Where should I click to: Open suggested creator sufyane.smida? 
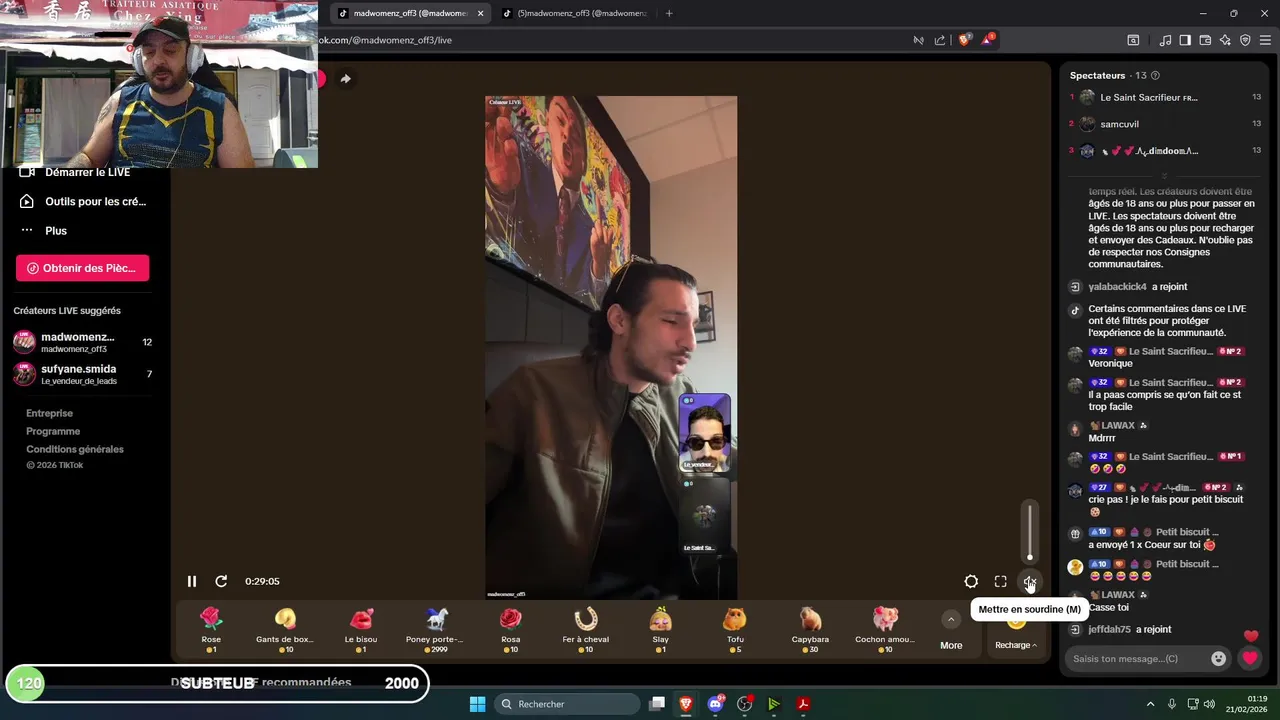(82, 374)
